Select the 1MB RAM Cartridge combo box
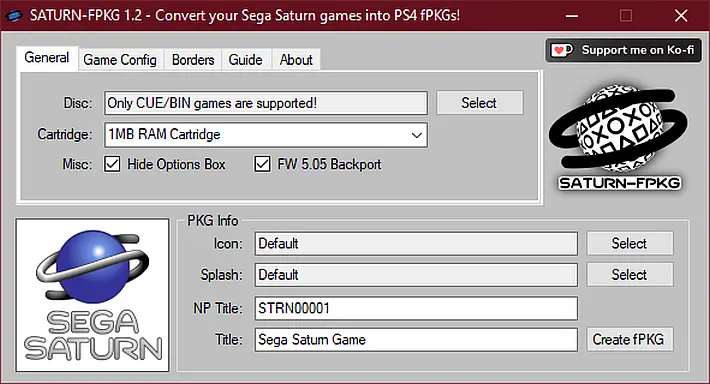The image size is (710, 384). (x=266, y=135)
